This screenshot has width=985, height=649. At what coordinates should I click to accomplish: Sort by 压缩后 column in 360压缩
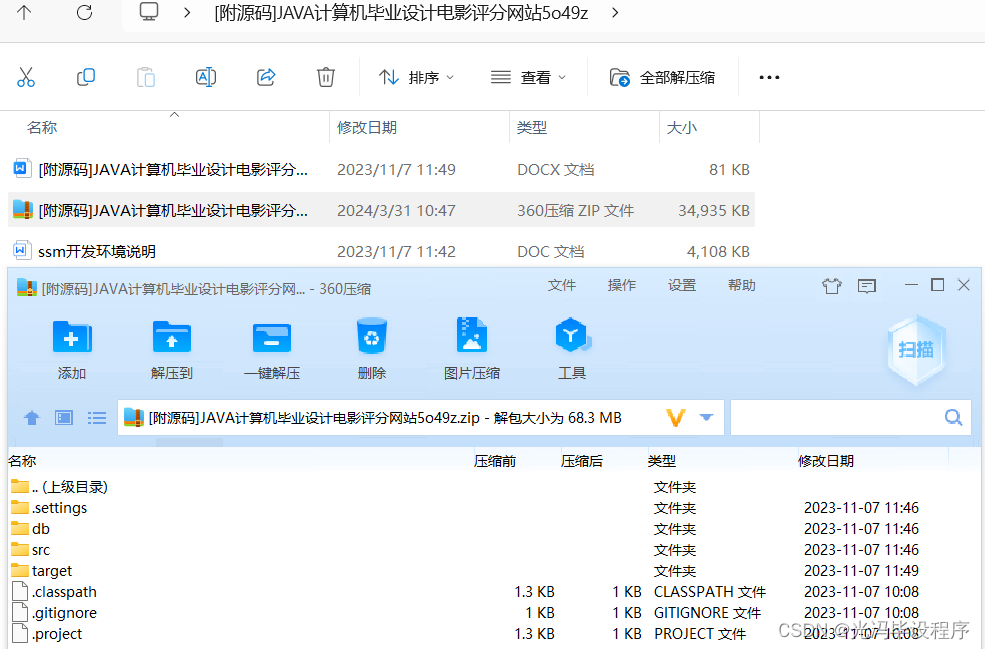coord(582,461)
